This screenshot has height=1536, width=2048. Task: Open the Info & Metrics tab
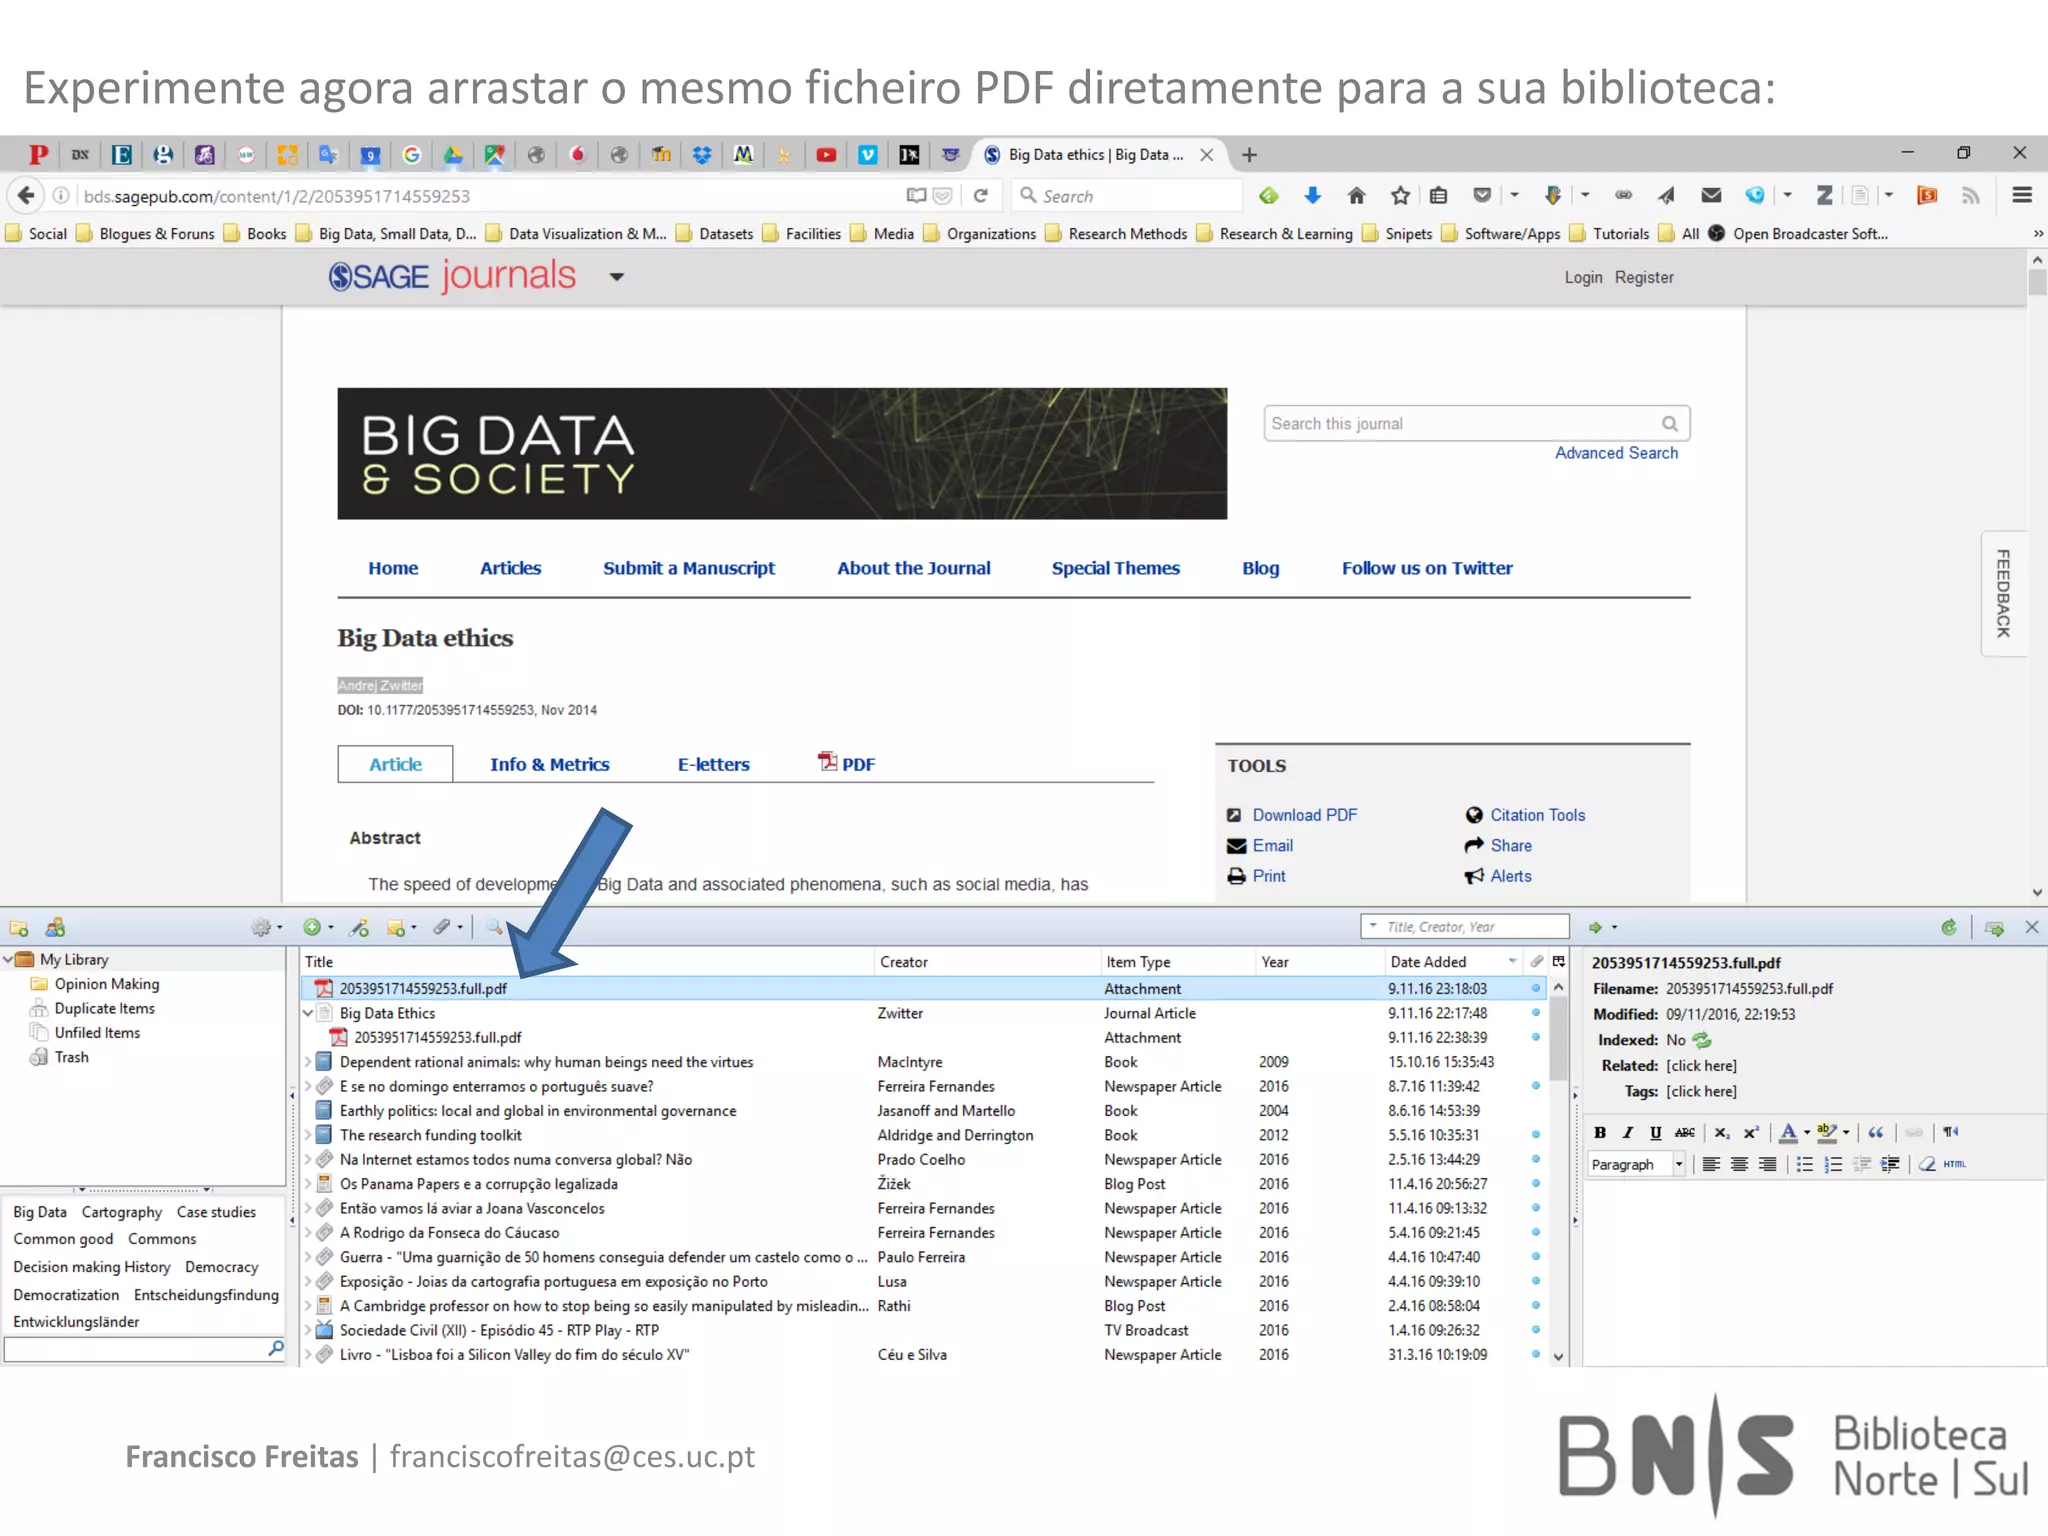pyautogui.click(x=549, y=764)
